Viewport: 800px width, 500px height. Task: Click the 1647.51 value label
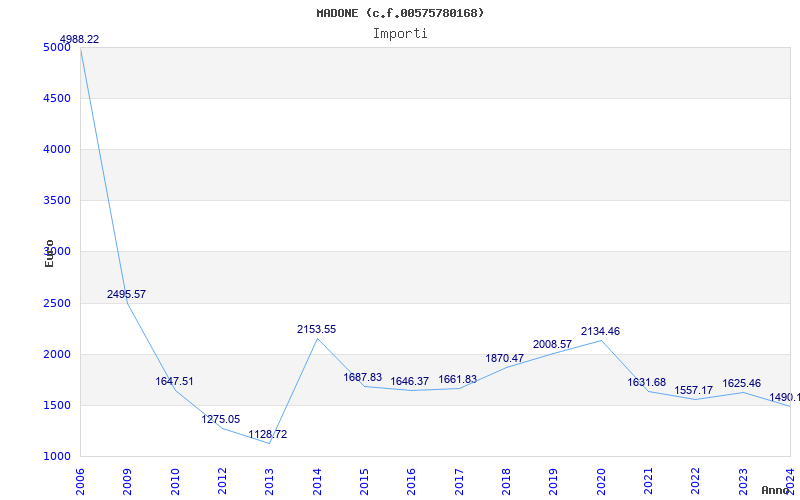point(174,382)
